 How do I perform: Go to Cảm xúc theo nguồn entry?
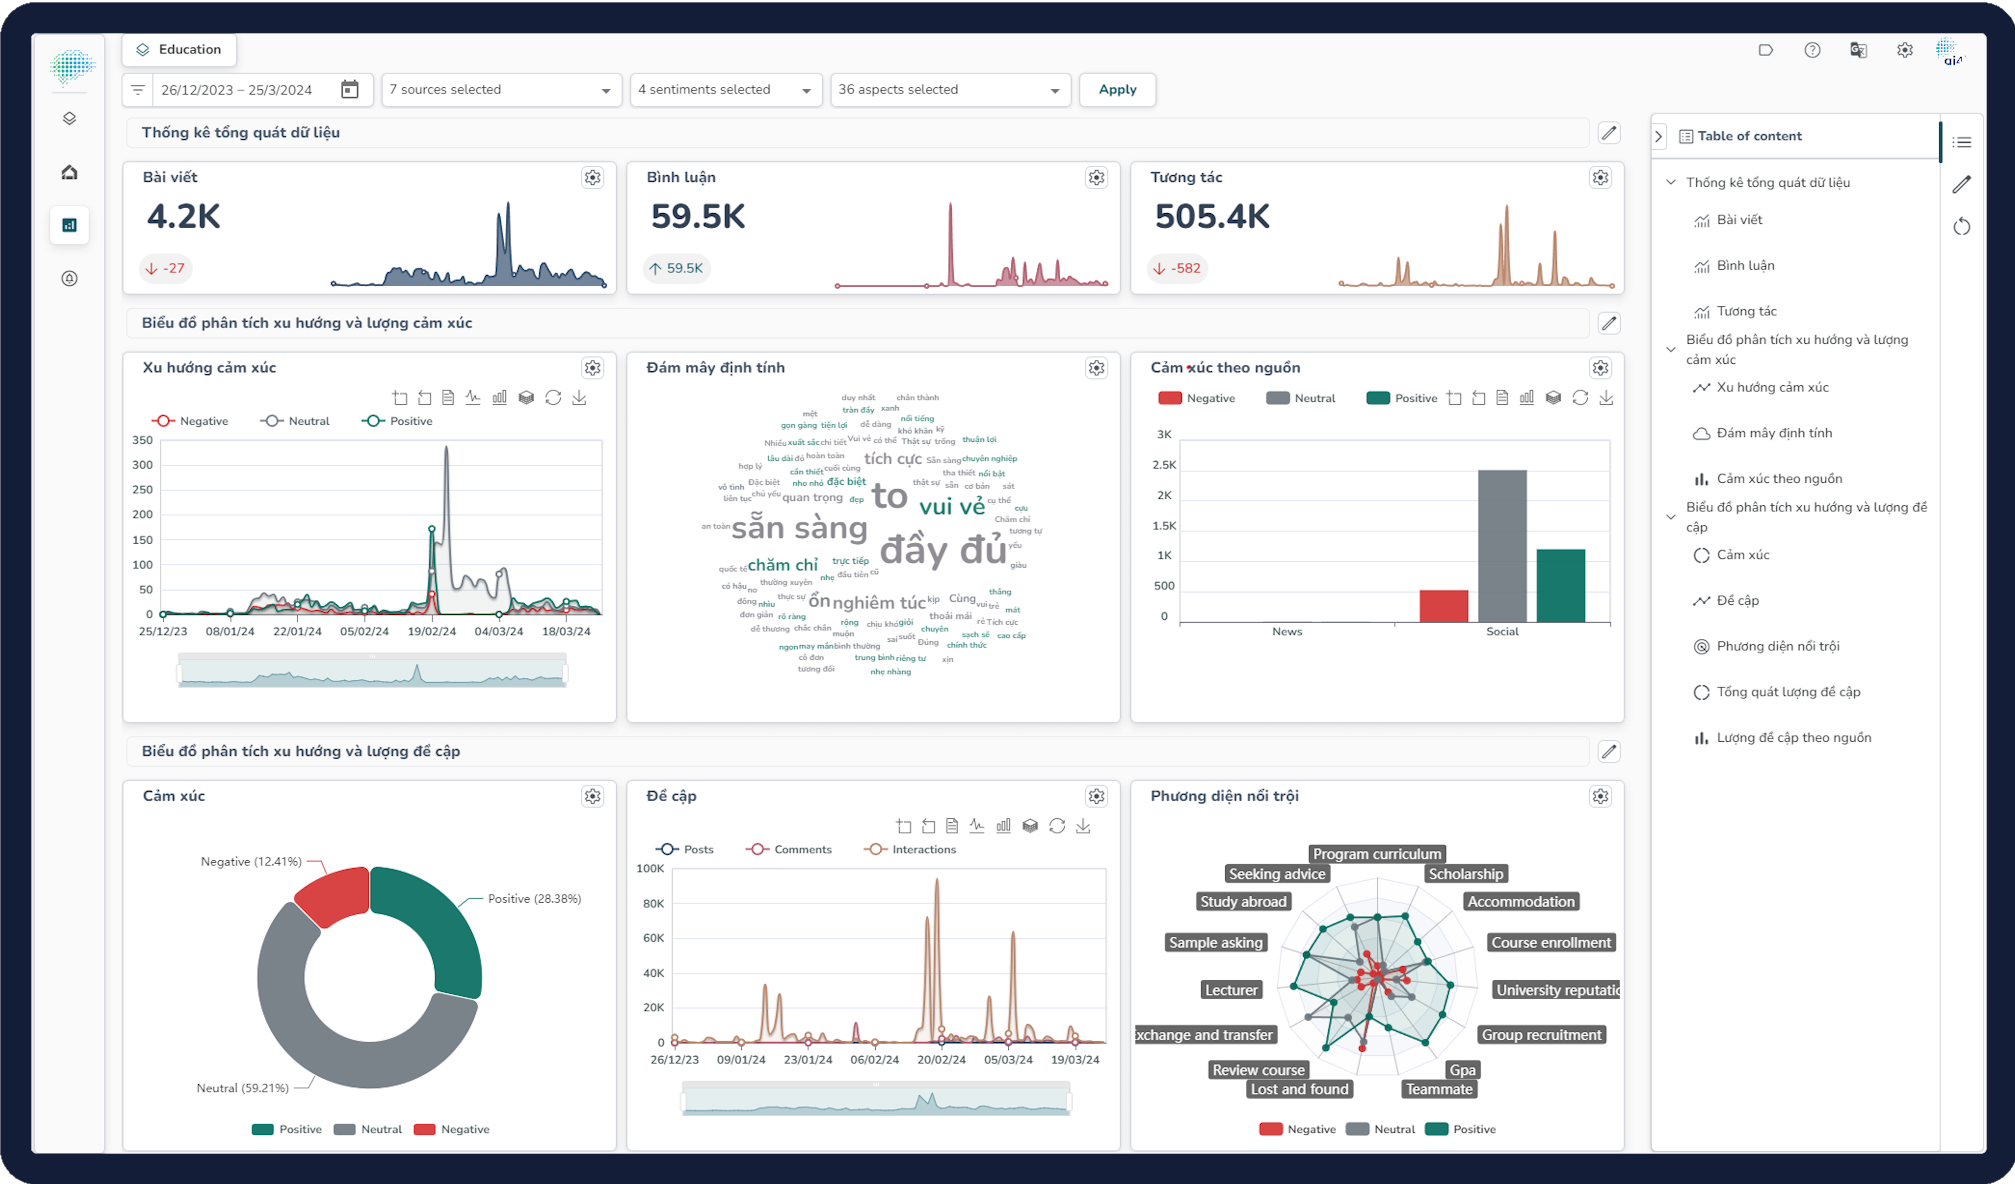[1778, 479]
